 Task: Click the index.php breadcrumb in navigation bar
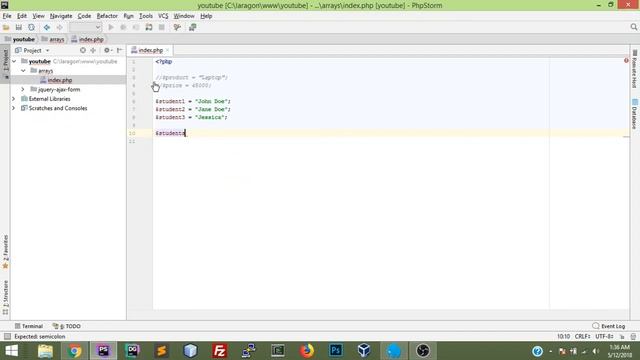point(87,39)
